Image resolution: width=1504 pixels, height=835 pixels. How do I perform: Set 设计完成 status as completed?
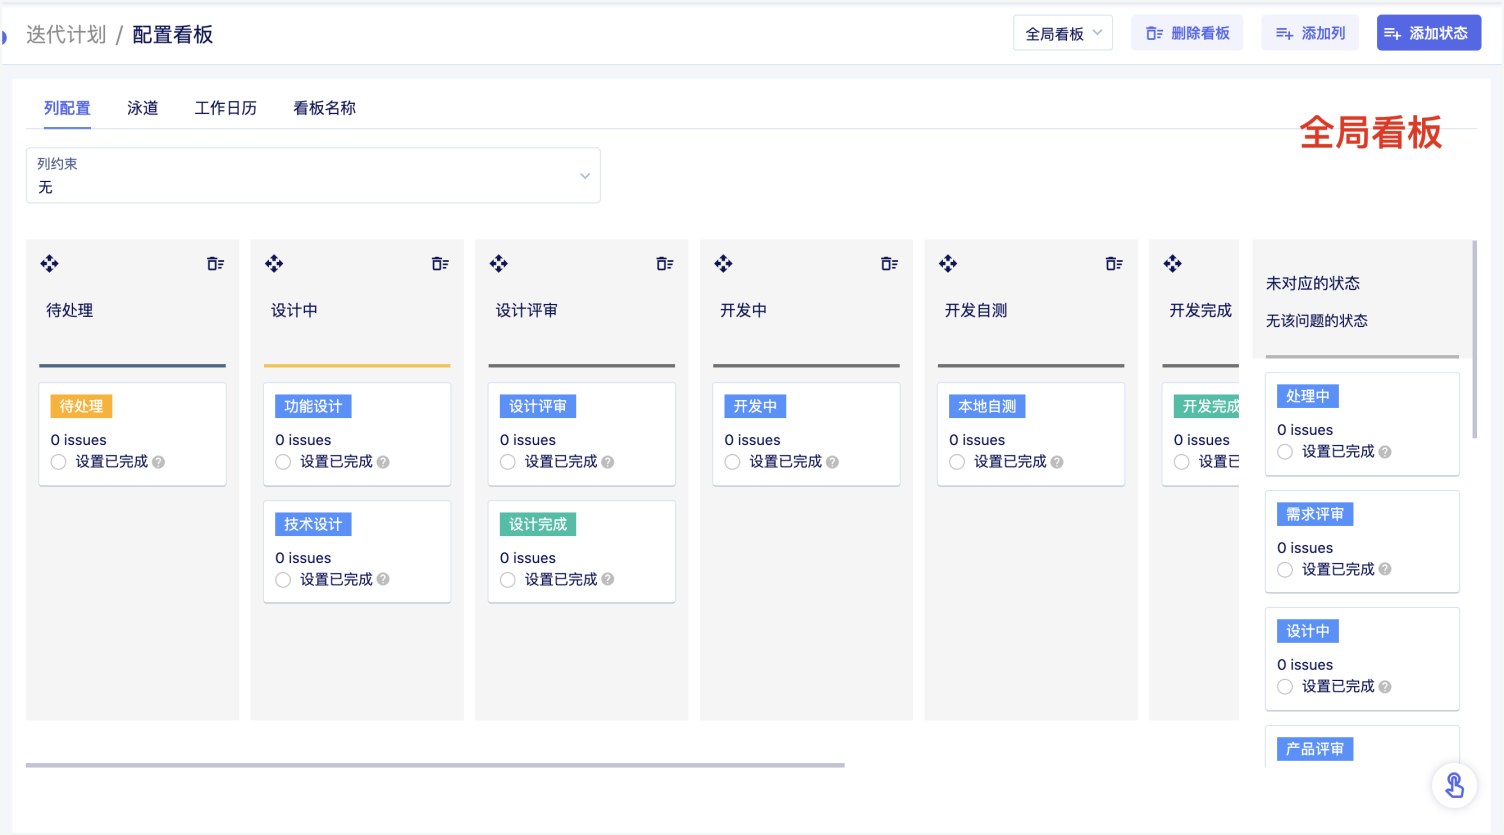point(508,580)
